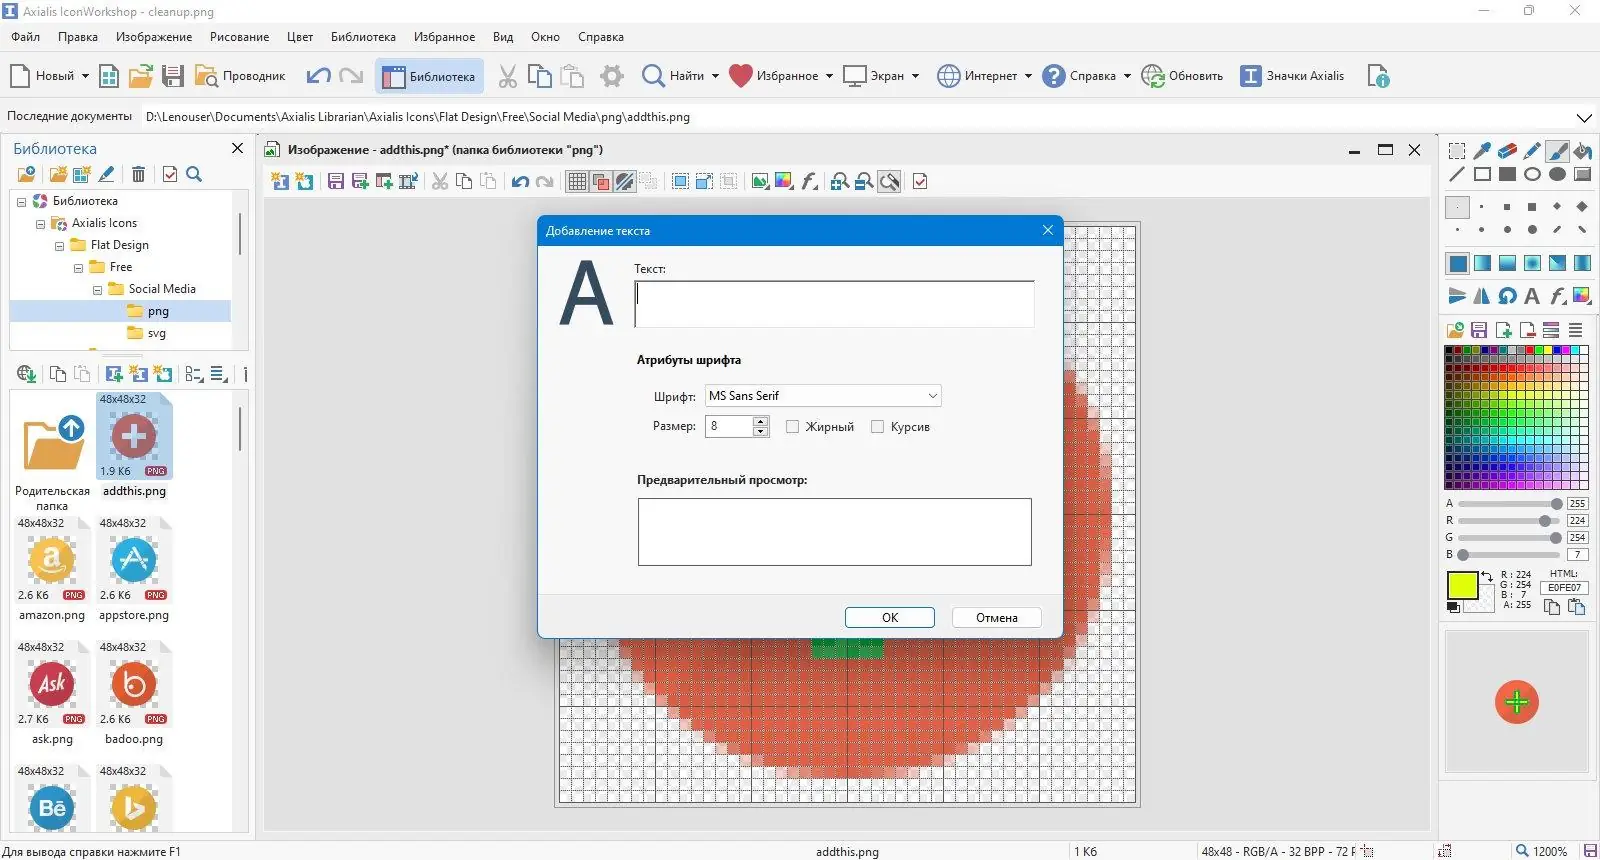Select the eyedropper color picker tool
The height and width of the screenshot is (860, 1600).
[1482, 151]
